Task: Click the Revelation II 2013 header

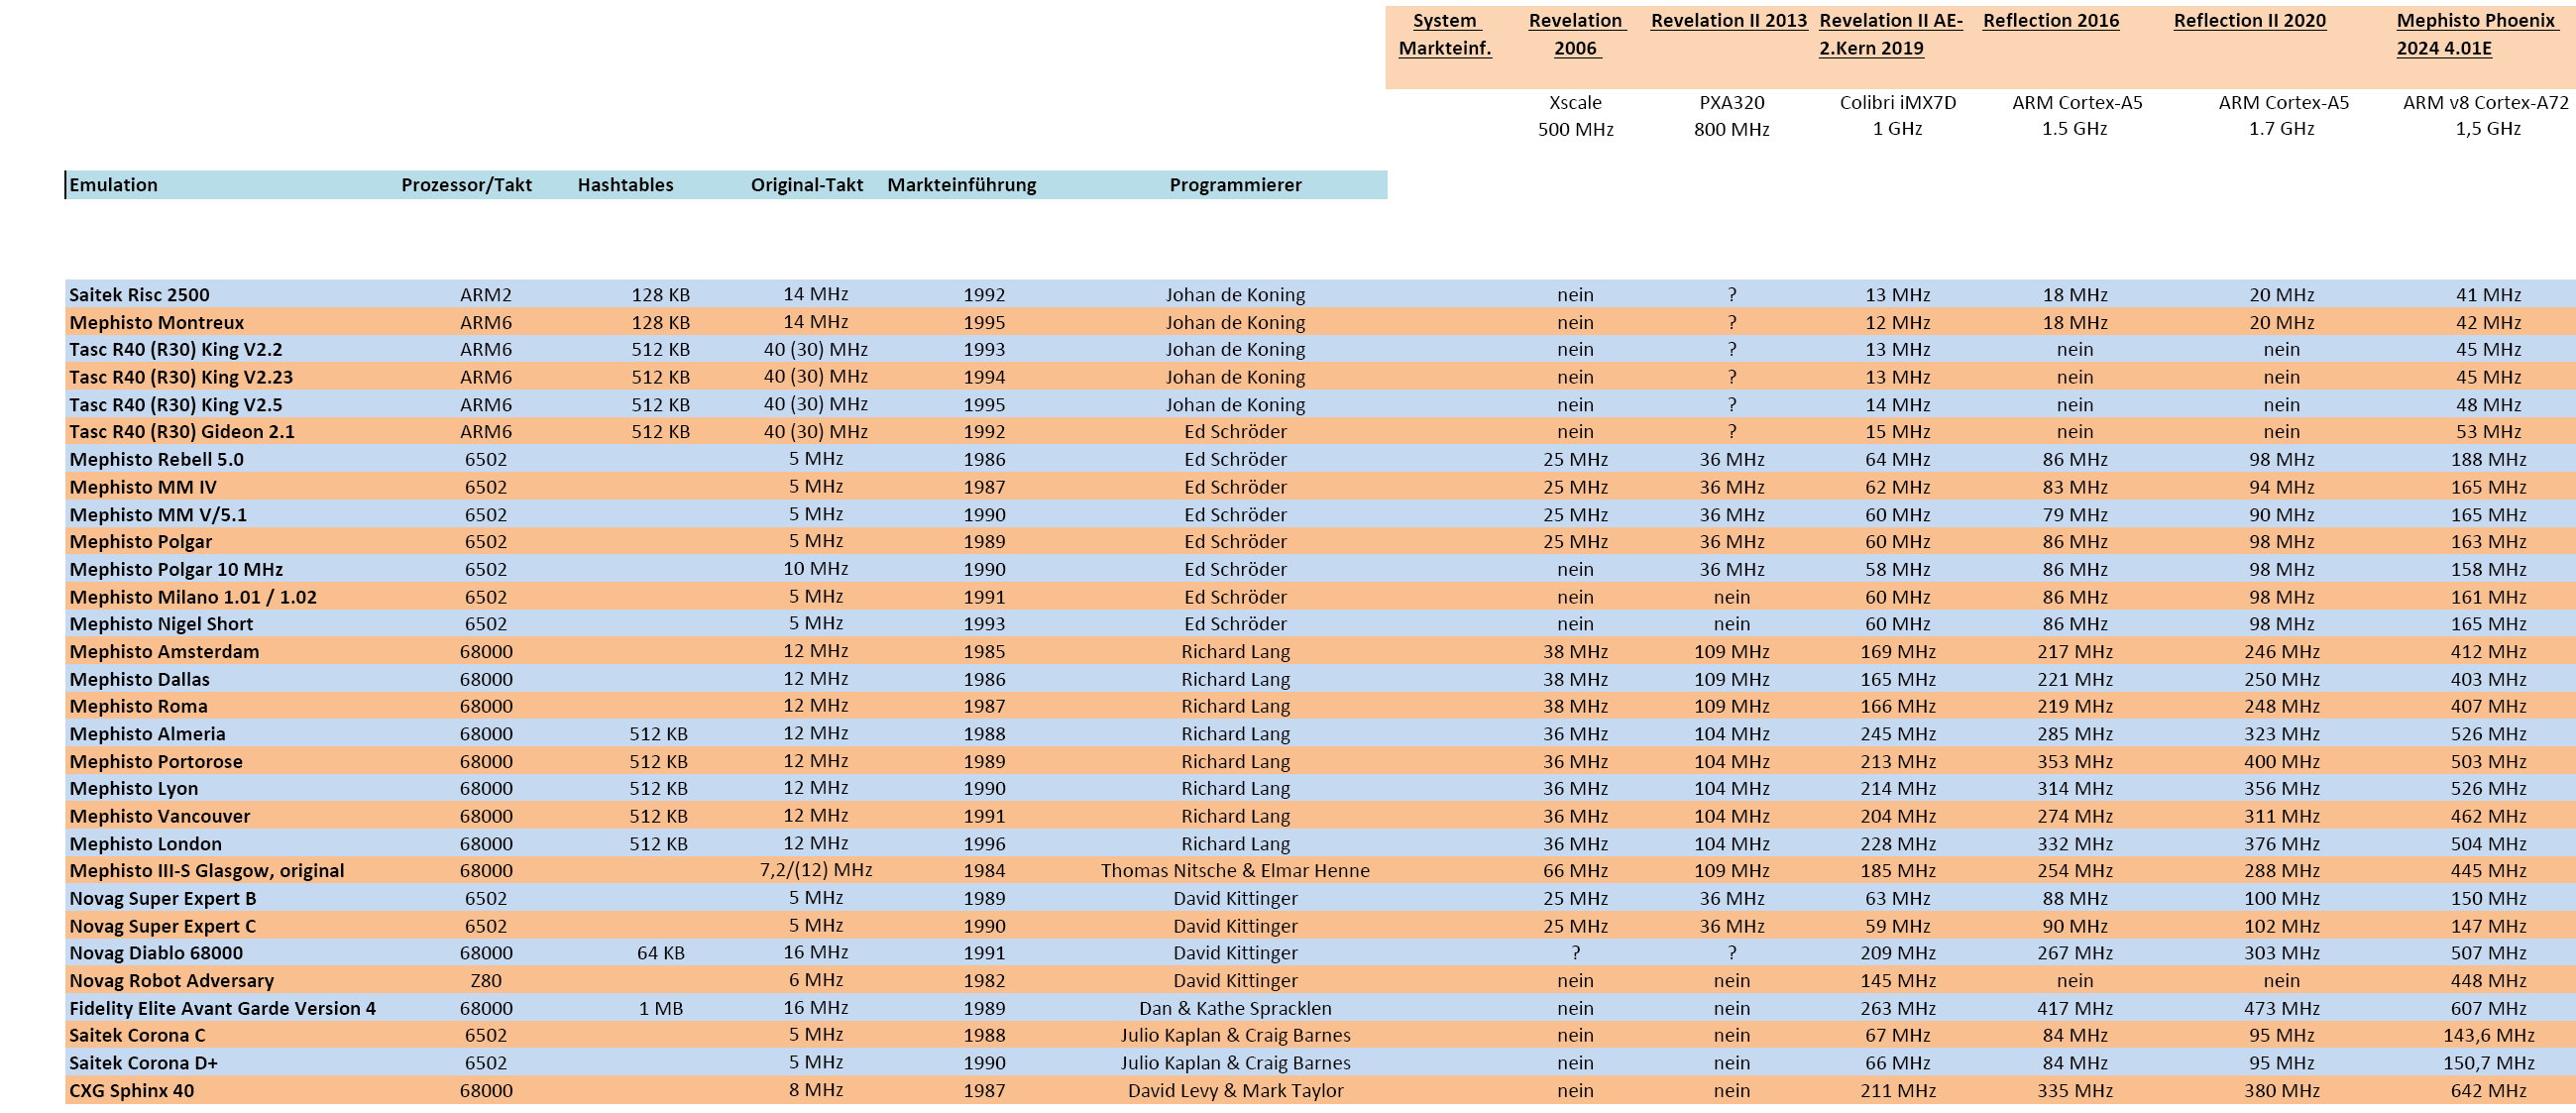Action: pyautogui.click(x=1729, y=21)
